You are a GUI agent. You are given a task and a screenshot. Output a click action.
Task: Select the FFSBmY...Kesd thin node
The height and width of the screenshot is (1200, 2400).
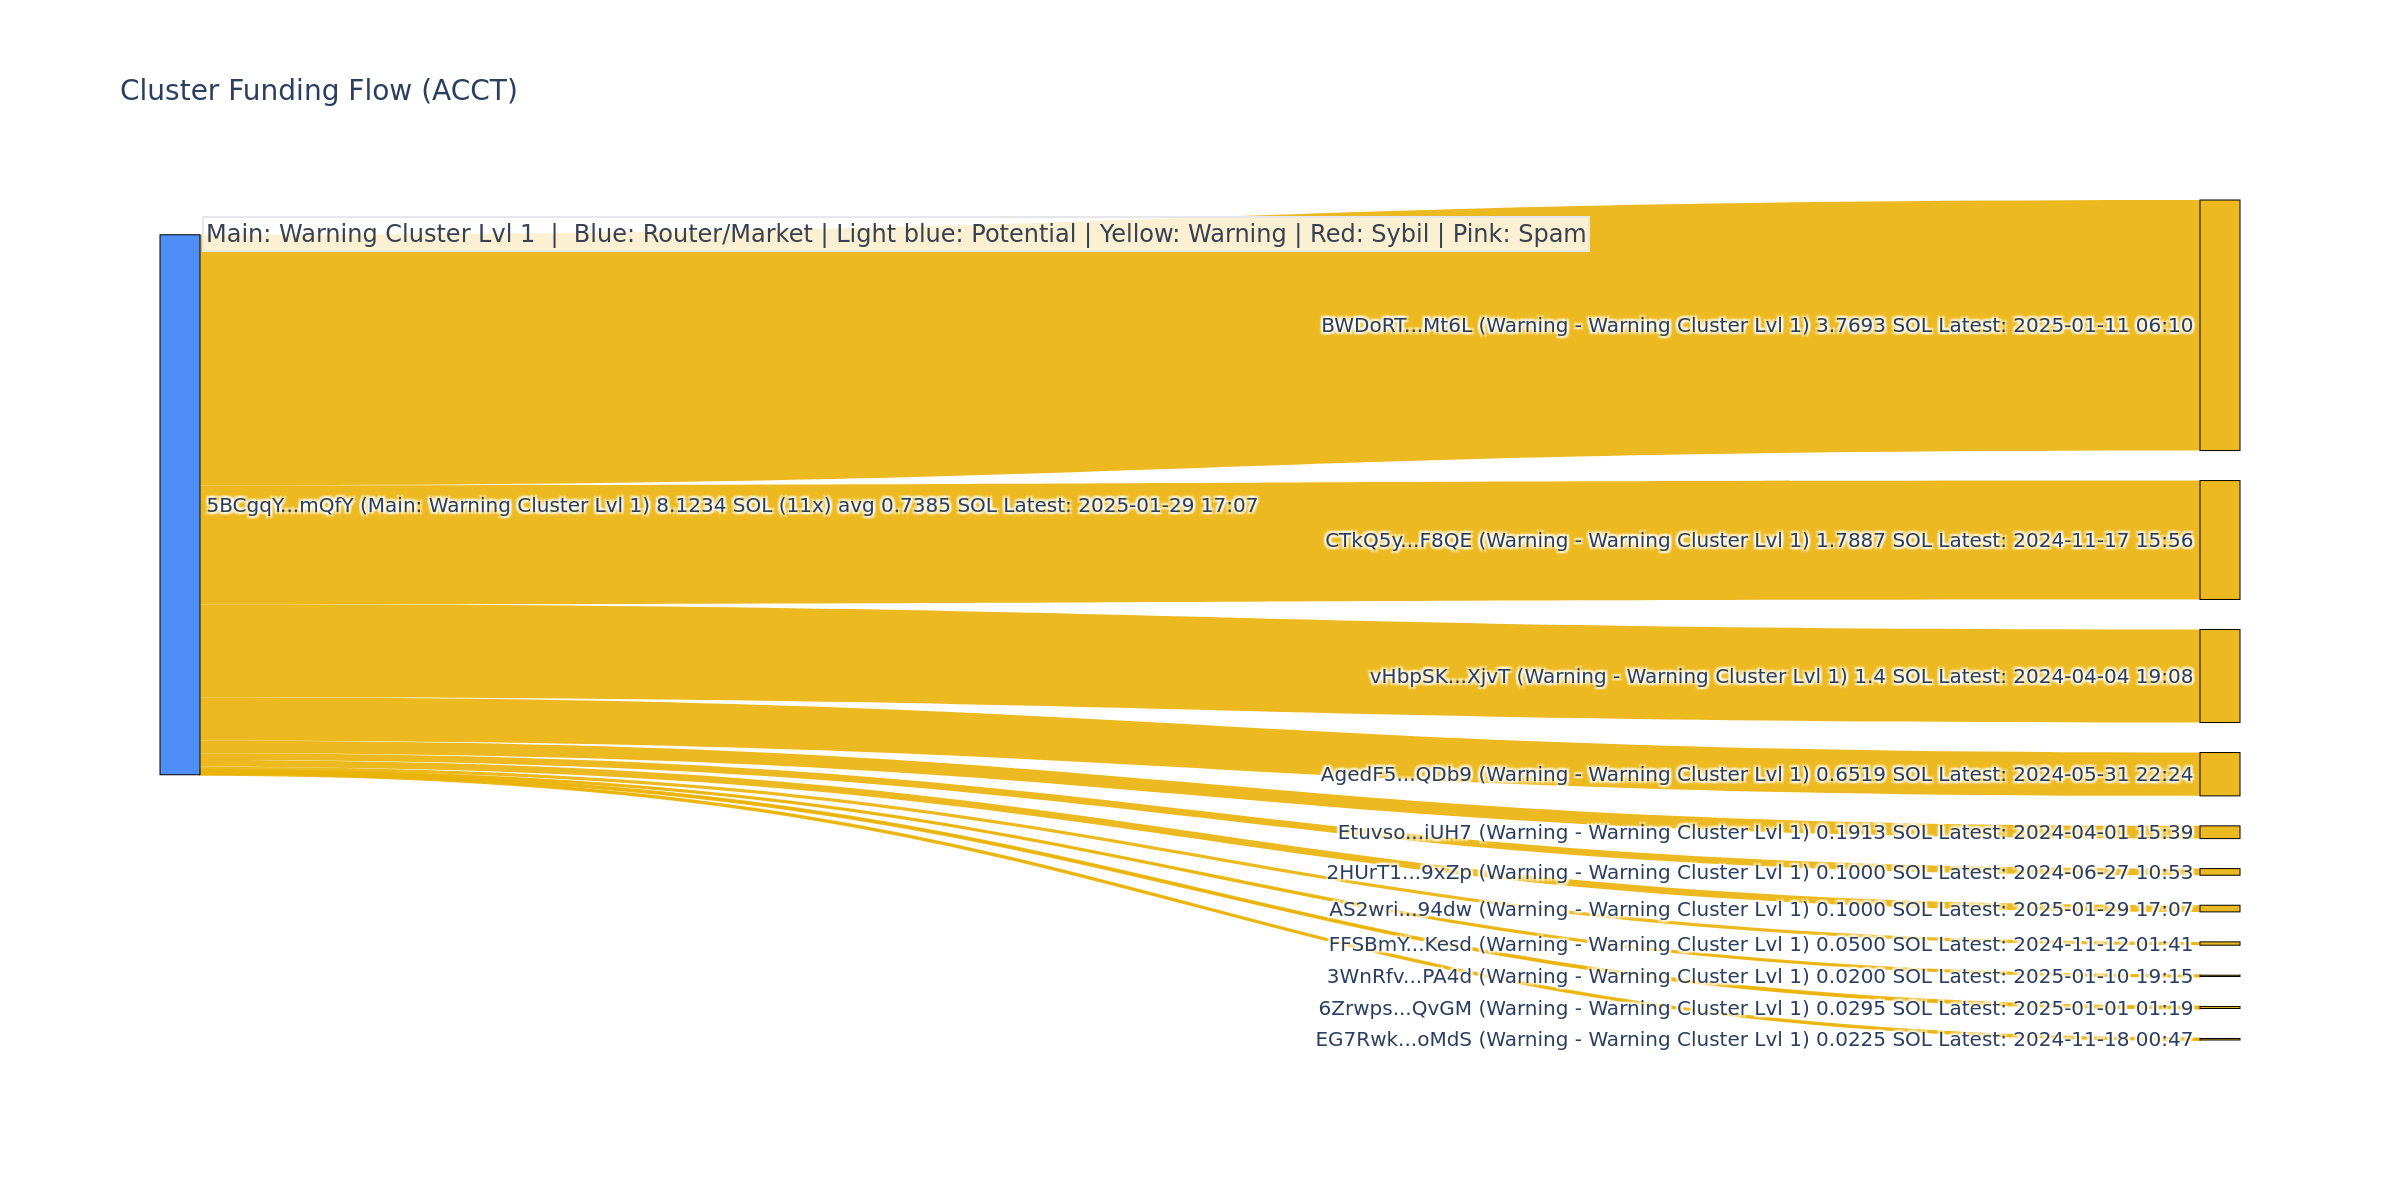(2219, 943)
